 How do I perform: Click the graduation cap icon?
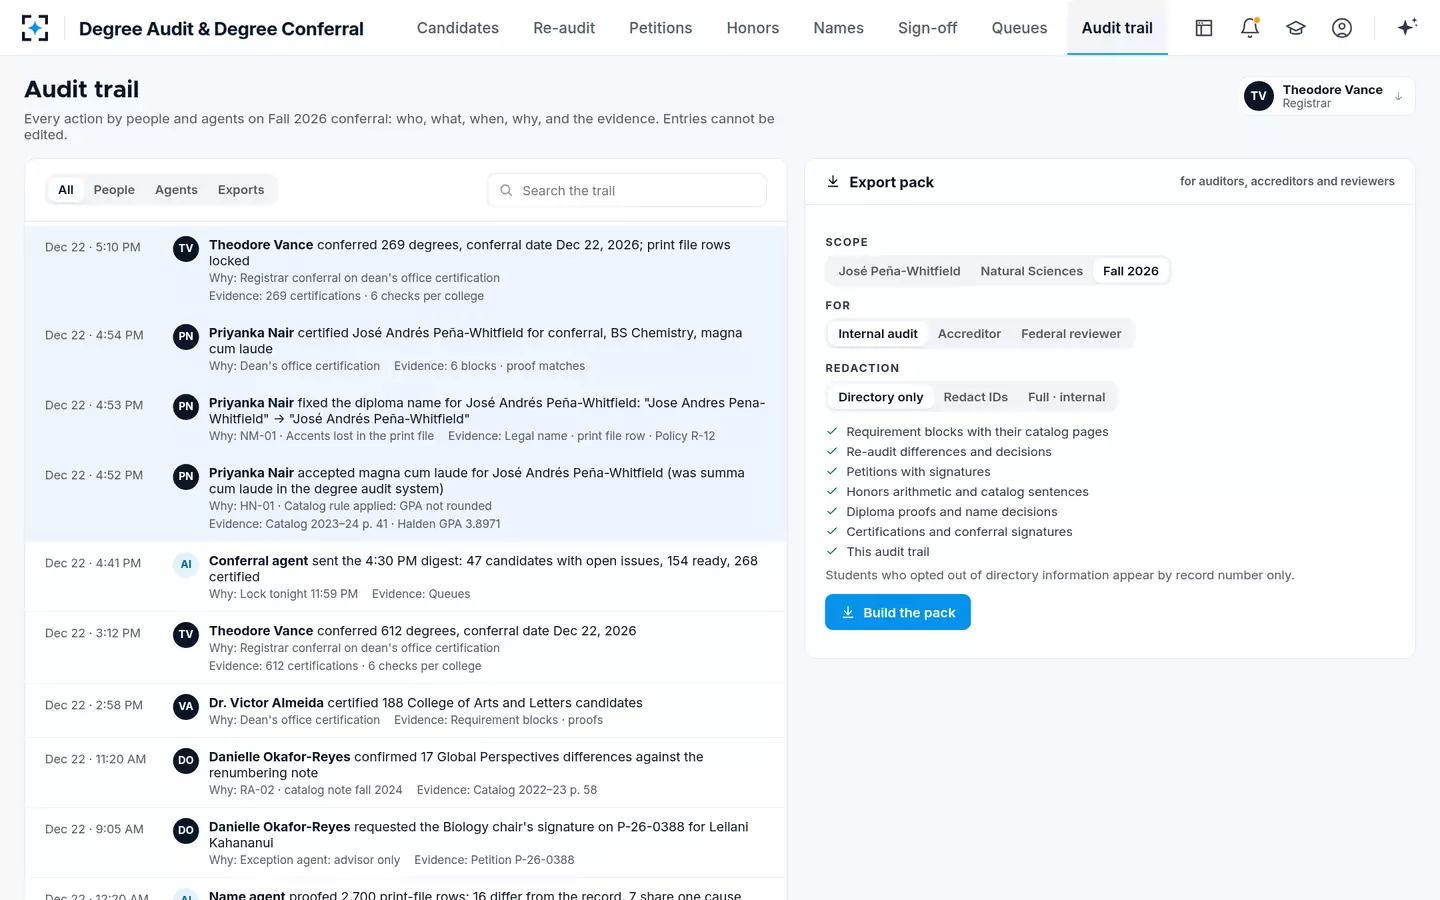click(1296, 28)
